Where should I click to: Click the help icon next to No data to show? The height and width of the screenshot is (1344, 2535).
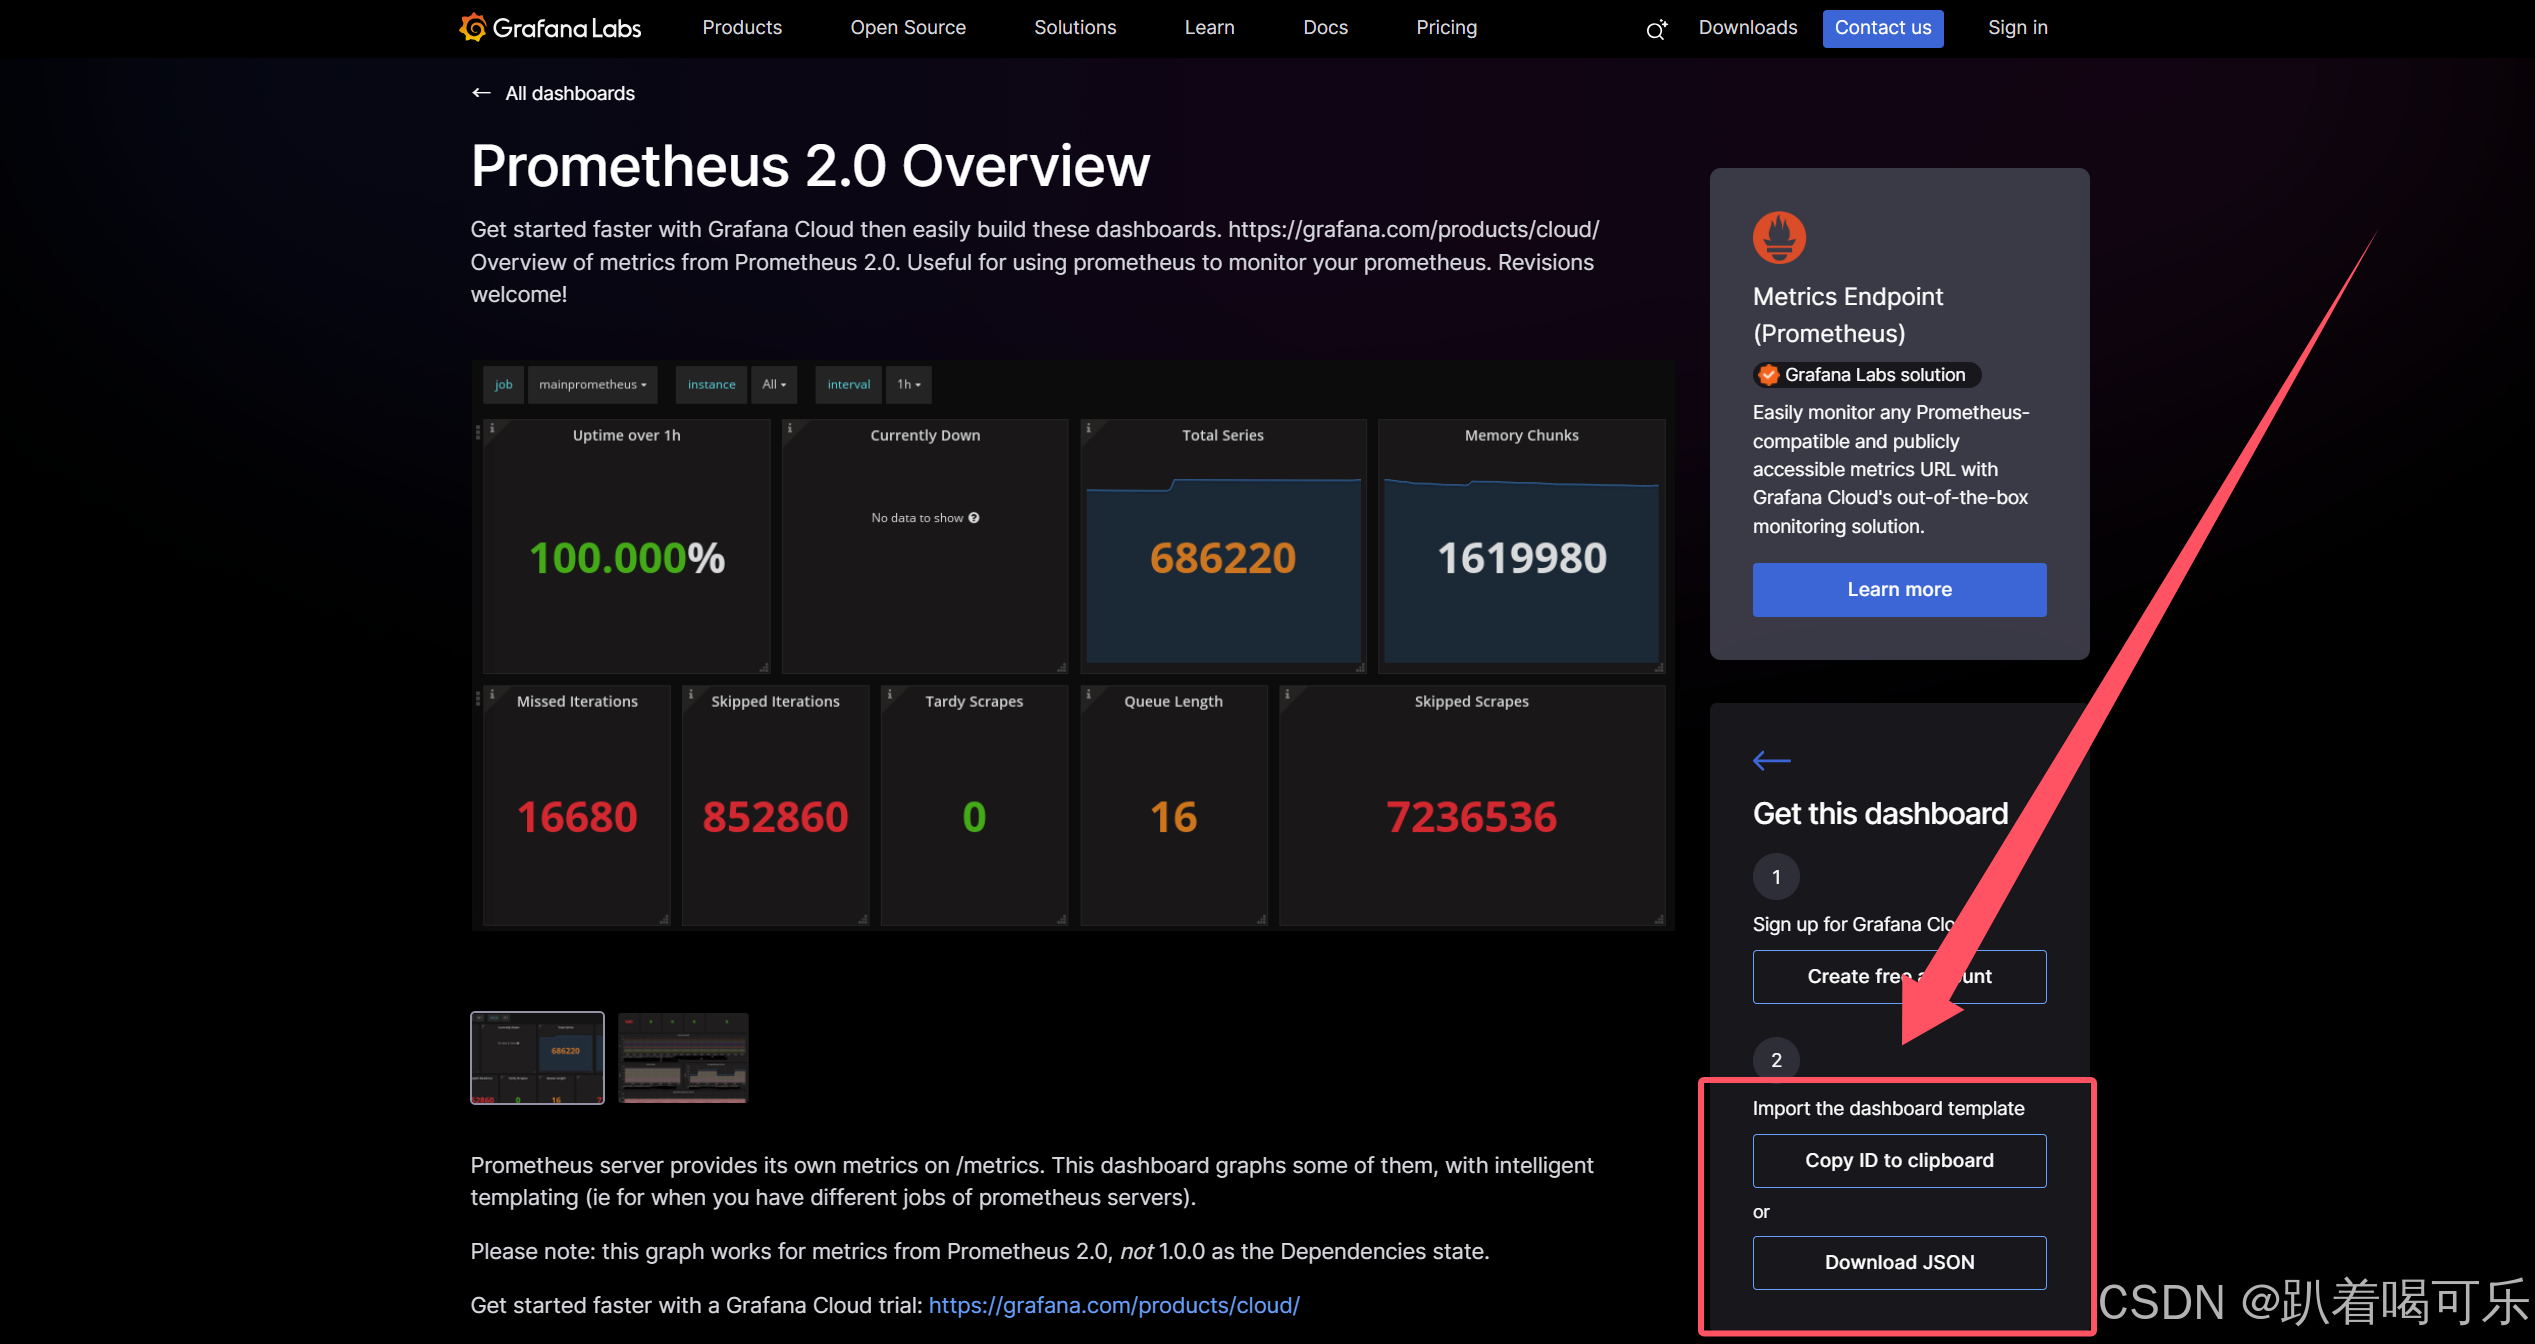974,518
